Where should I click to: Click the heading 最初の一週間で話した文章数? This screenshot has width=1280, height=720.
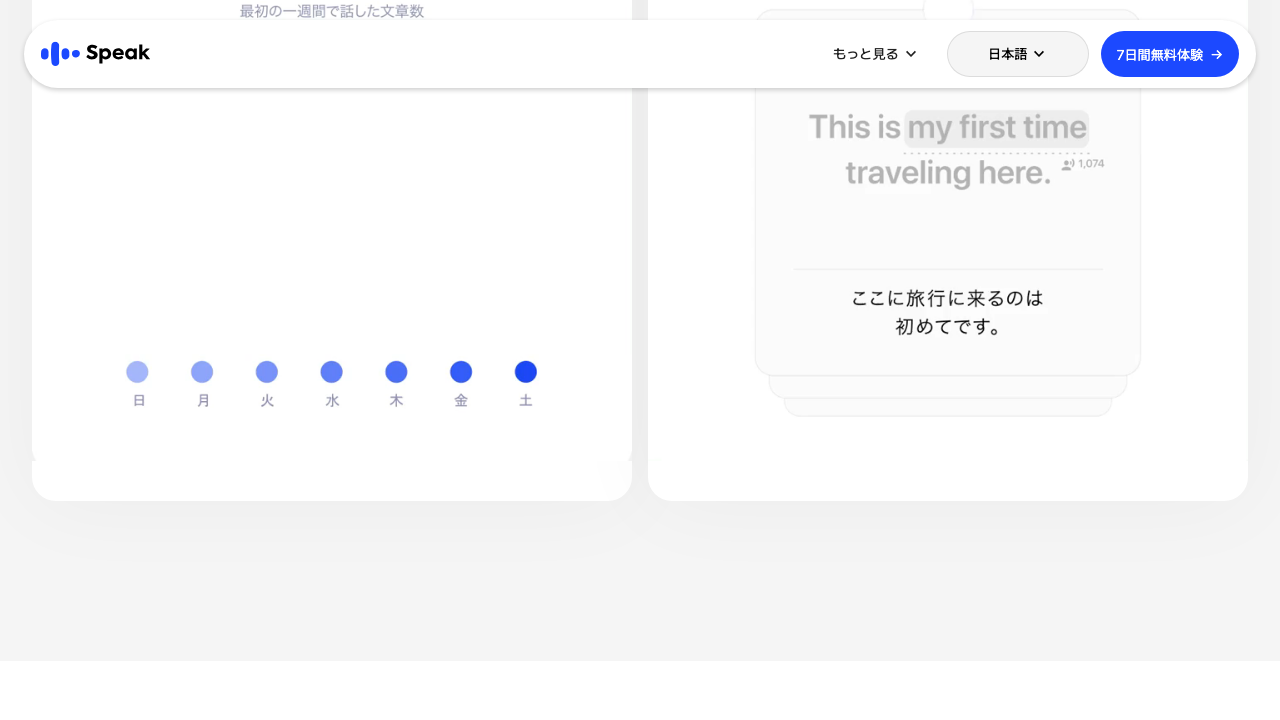tap(332, 11)
